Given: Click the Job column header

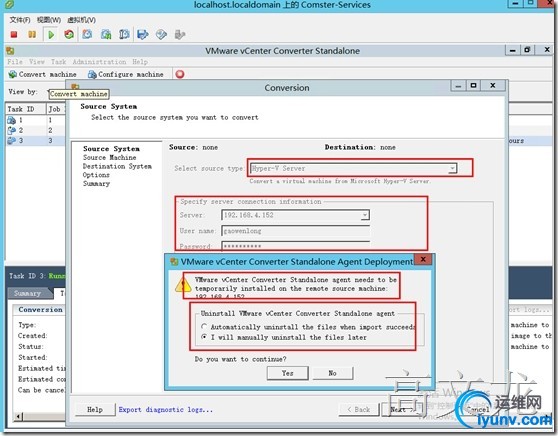Looking at the screenshot, I should [56, 109].
